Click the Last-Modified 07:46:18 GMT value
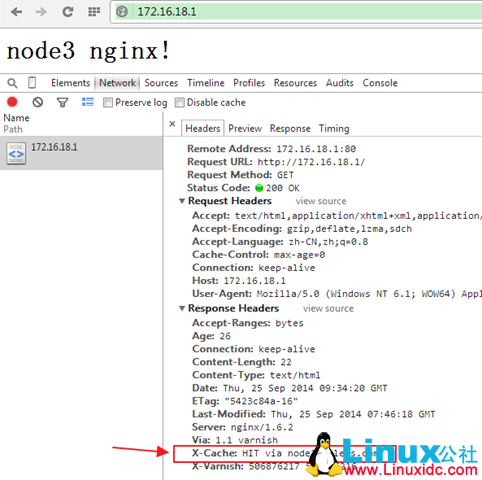Screen dimensions: 482x480 (x=353, y=414)
